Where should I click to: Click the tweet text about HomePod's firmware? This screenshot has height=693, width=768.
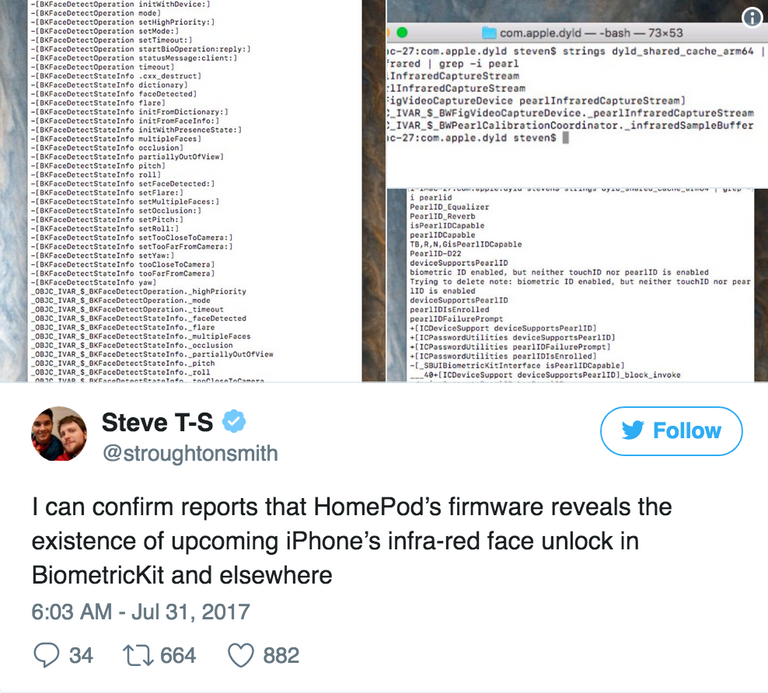(352, 541)
